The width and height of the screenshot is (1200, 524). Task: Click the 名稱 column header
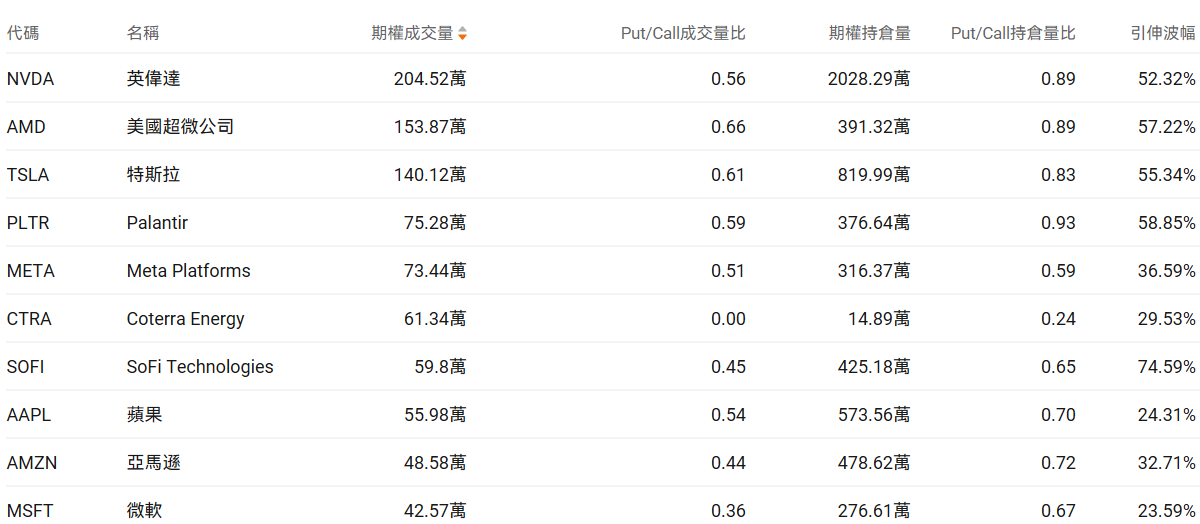pyautogui.click(x=143, y=33)
